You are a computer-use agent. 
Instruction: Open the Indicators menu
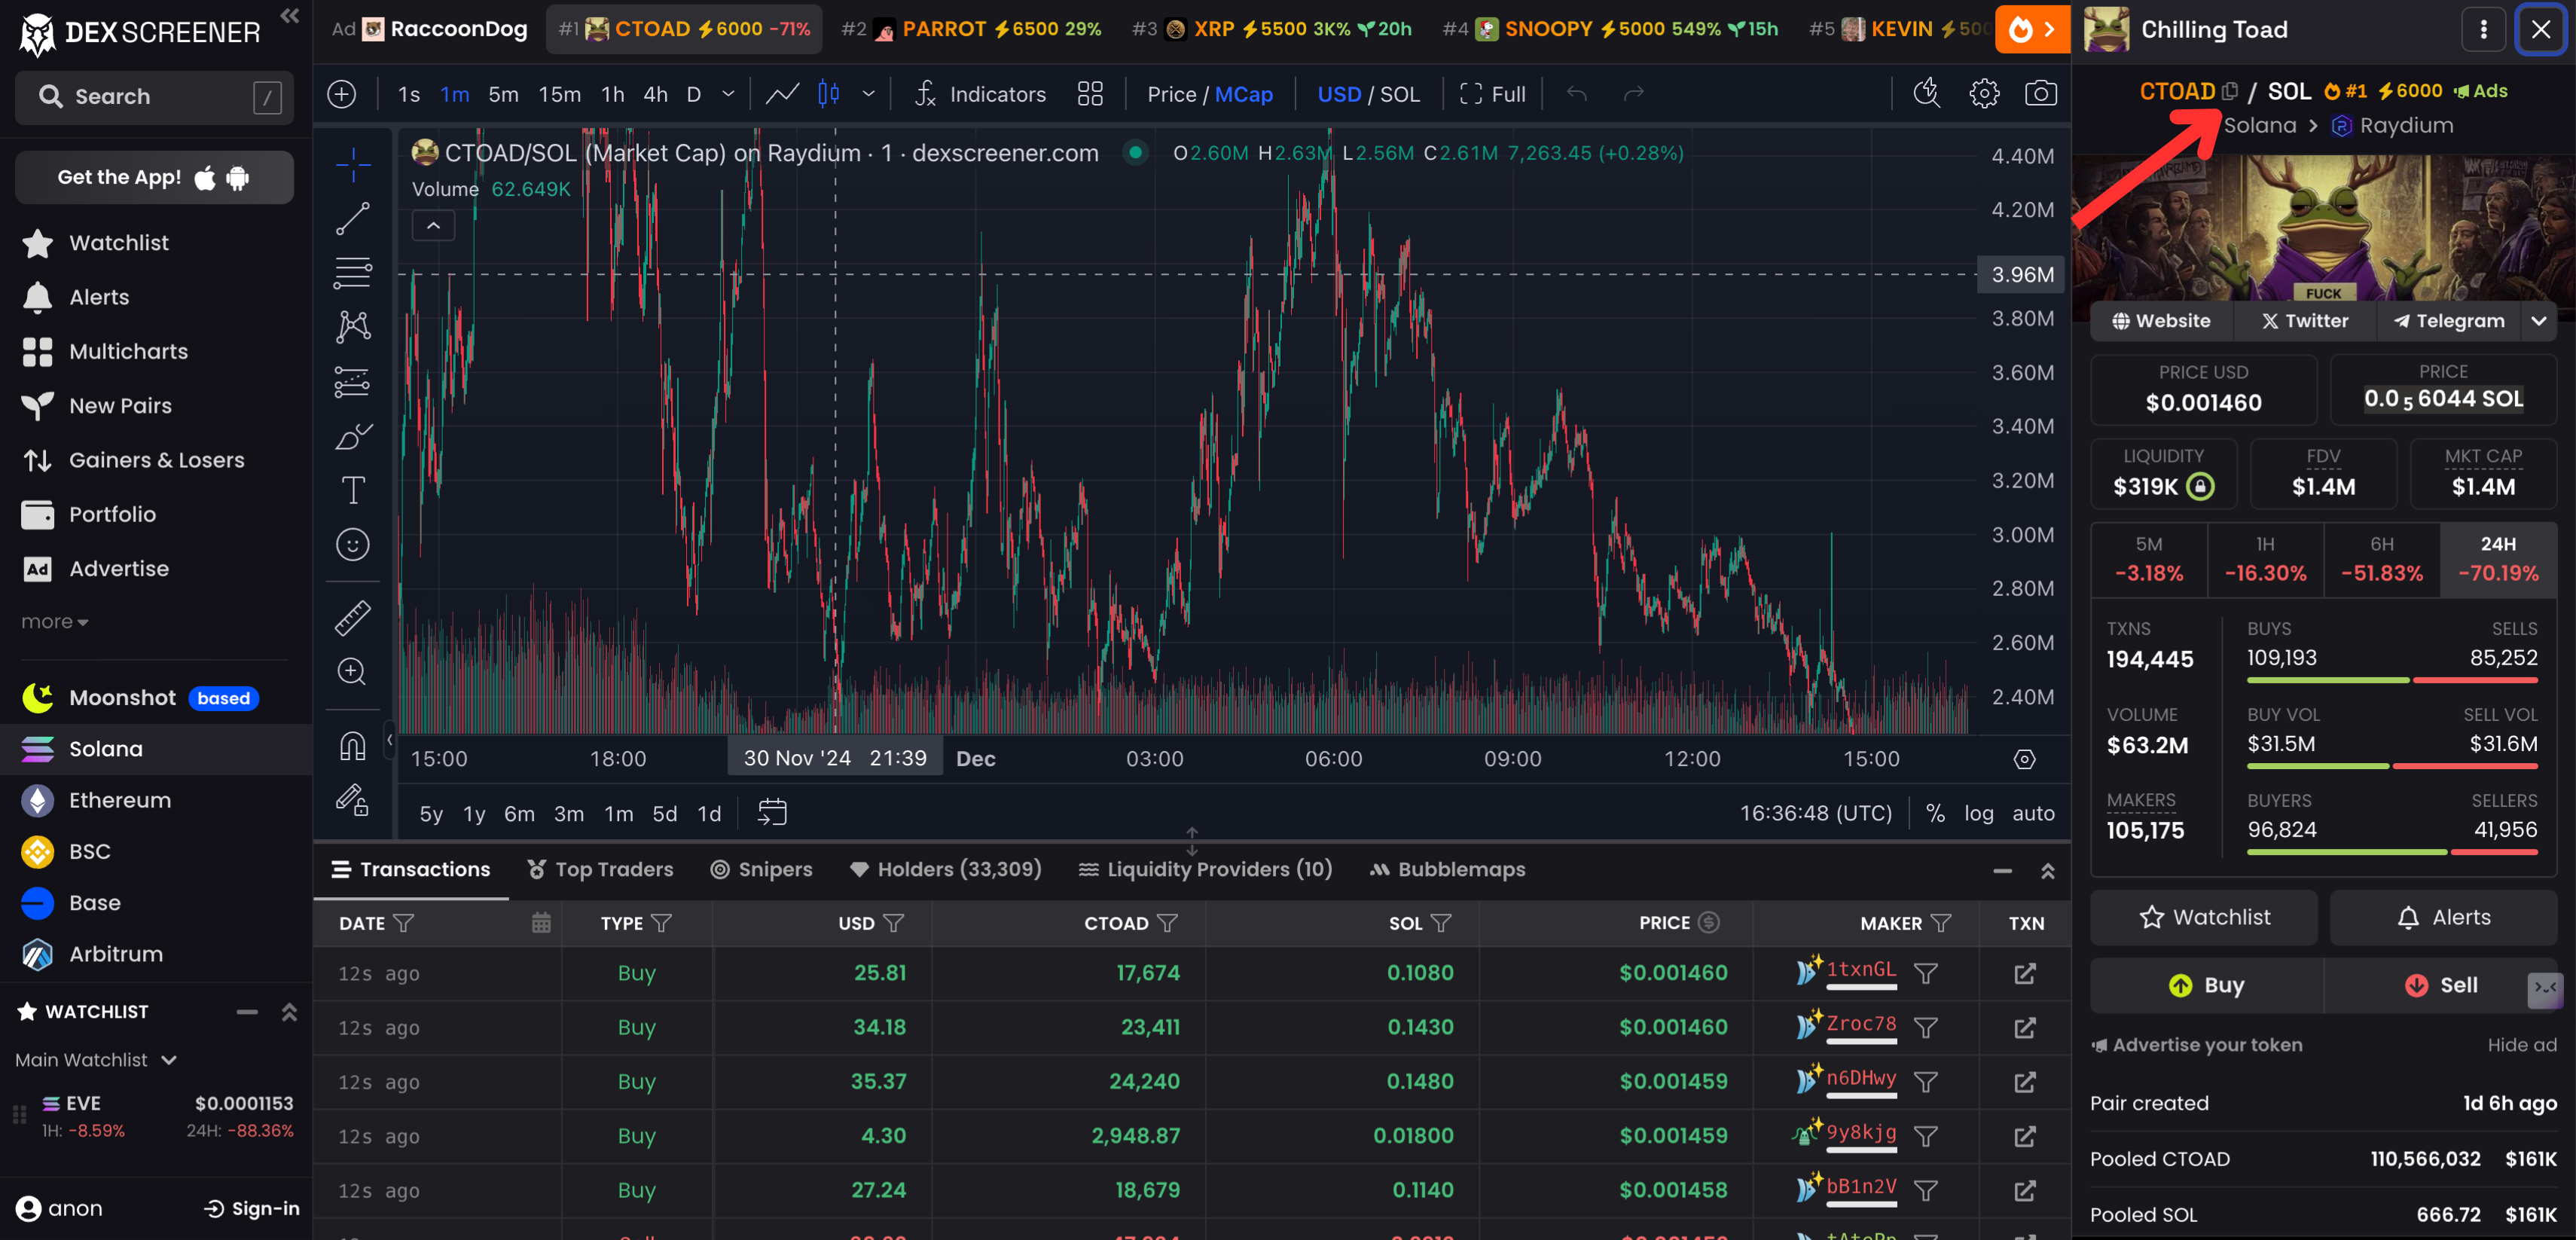pos(980,94)
